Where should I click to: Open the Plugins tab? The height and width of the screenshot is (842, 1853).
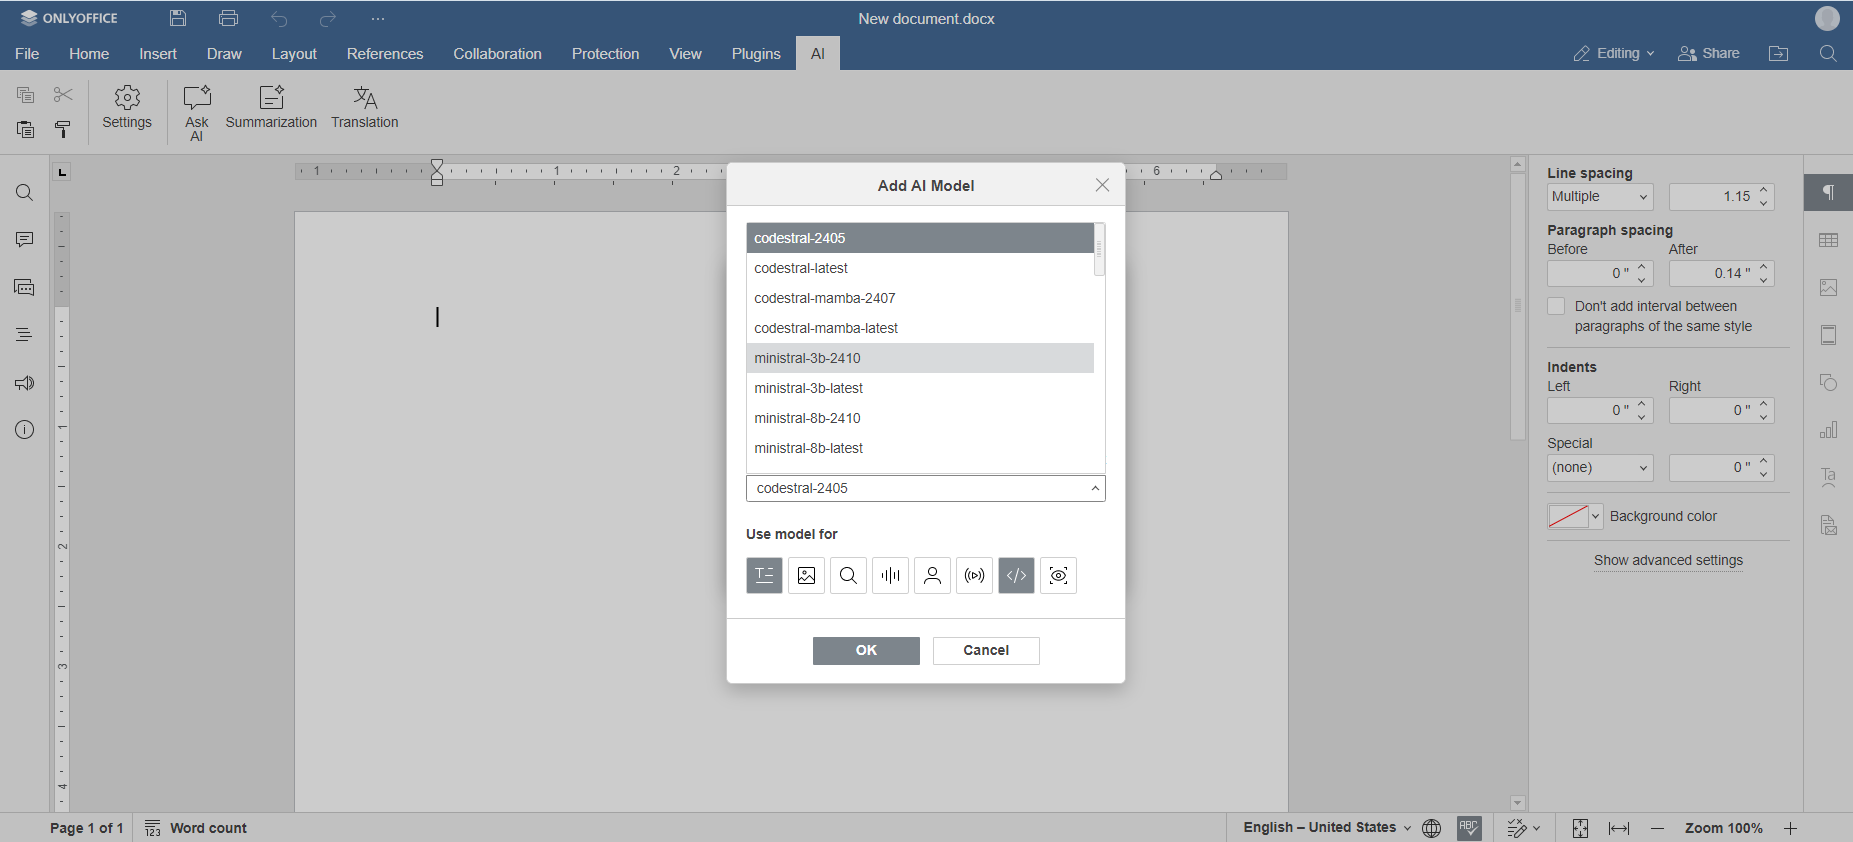[755, 54]
